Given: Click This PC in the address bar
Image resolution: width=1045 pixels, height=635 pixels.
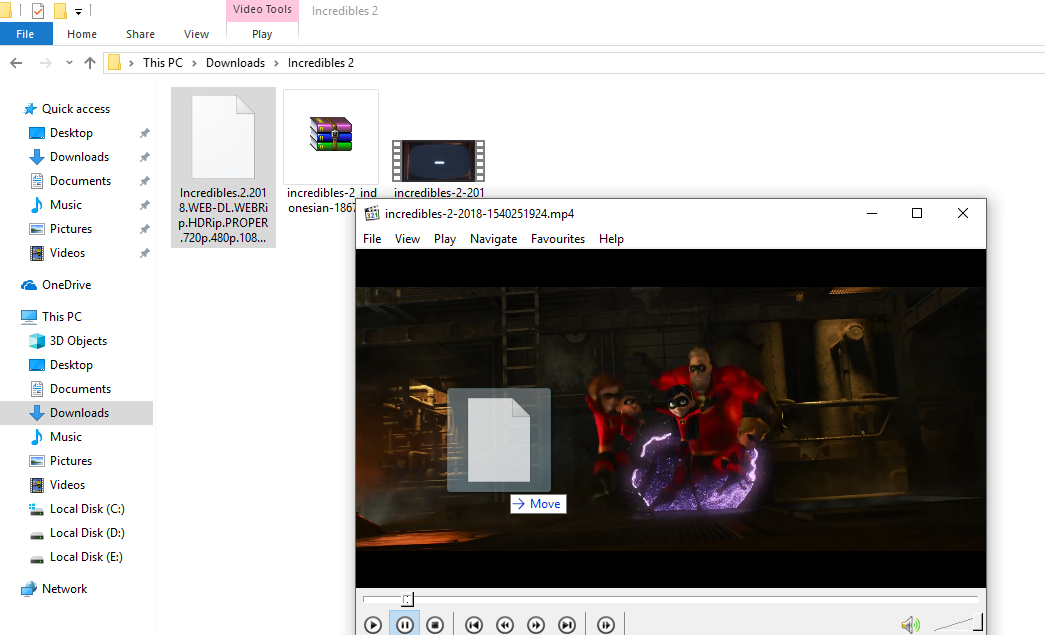Looking at the screenshot, I should 163,63.
